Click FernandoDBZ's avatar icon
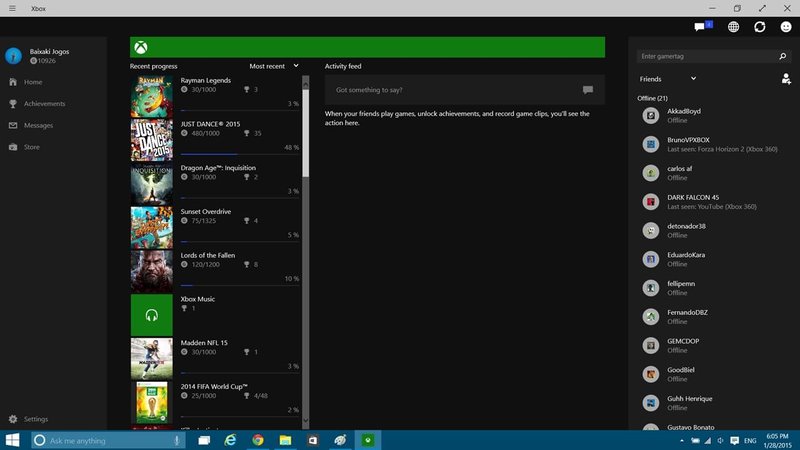800x450 pixels. tap(651, 317)
